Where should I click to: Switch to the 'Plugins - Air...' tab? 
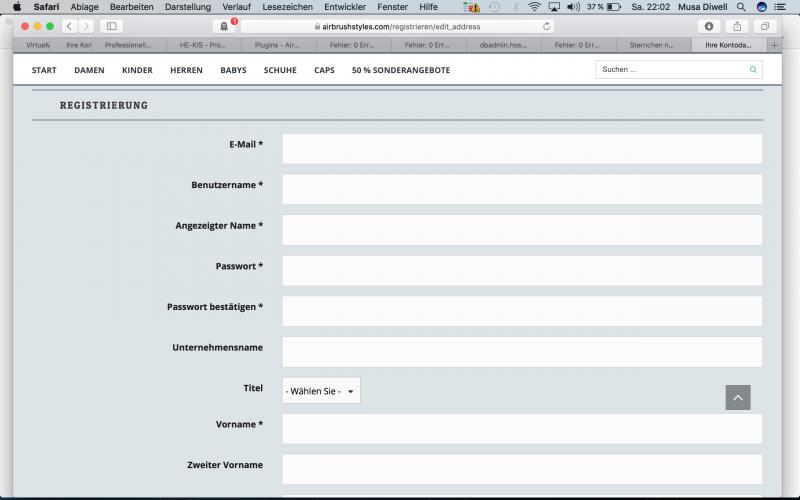tap(275, 45)
